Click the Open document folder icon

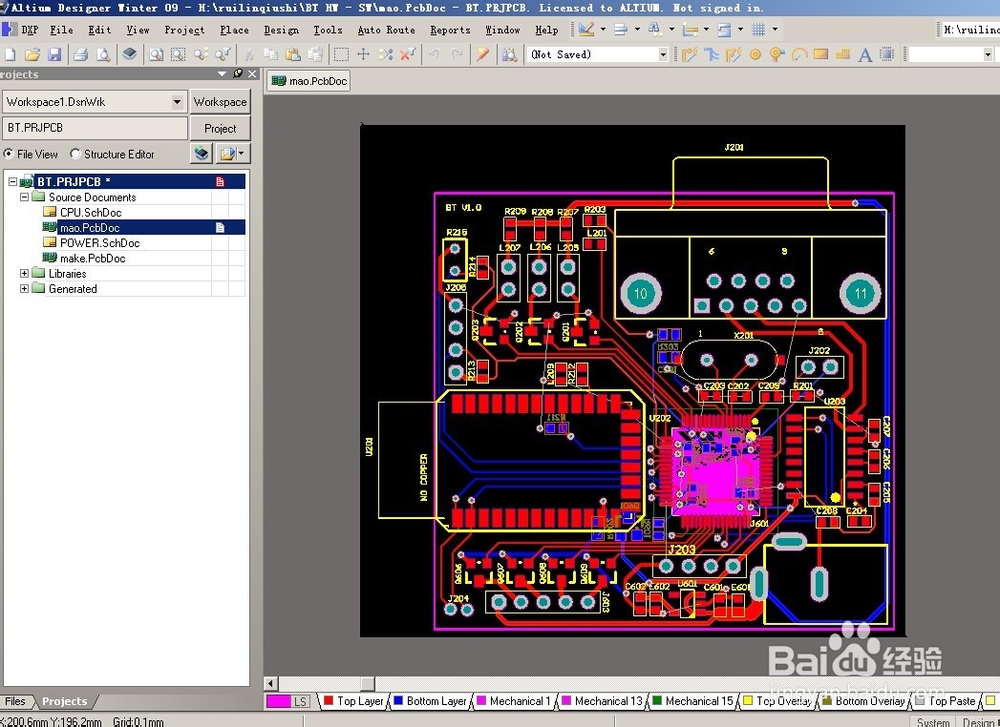(x=32, y=55)
